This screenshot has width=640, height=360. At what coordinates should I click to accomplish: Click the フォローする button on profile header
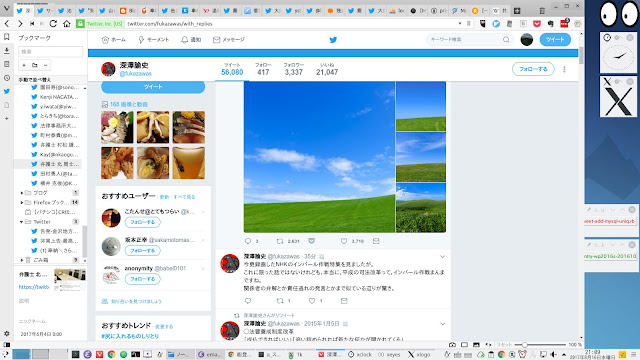533,69
